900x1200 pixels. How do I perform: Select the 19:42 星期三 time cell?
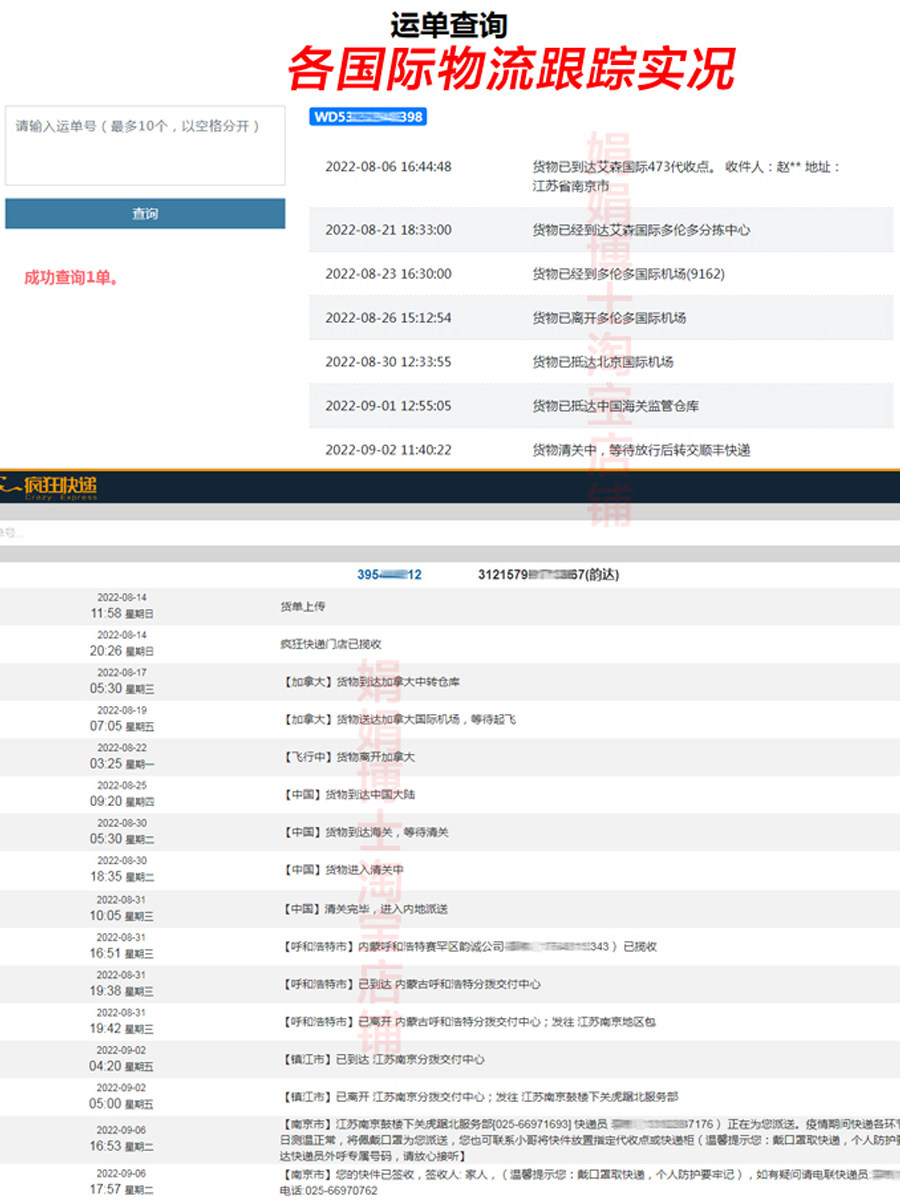122,1020
